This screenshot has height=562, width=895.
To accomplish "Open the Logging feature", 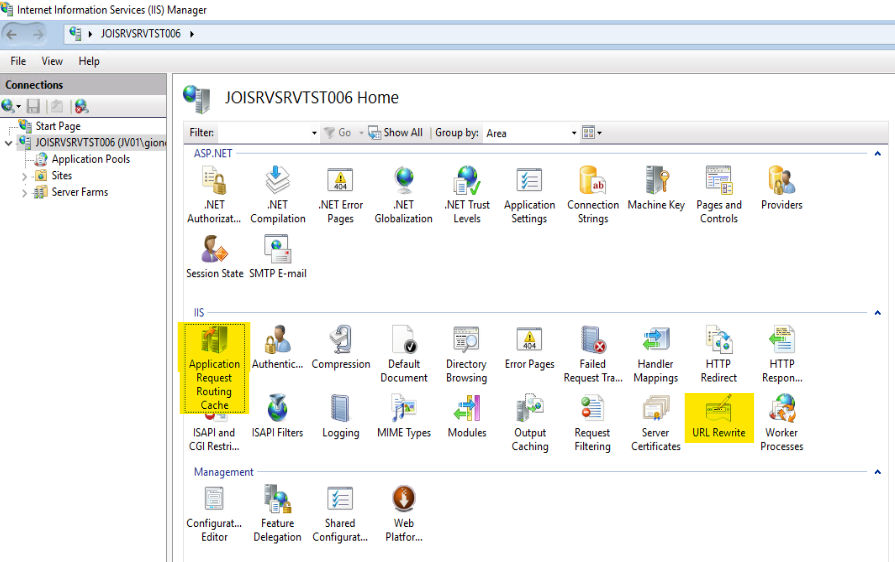I will [x=341, y=417].
